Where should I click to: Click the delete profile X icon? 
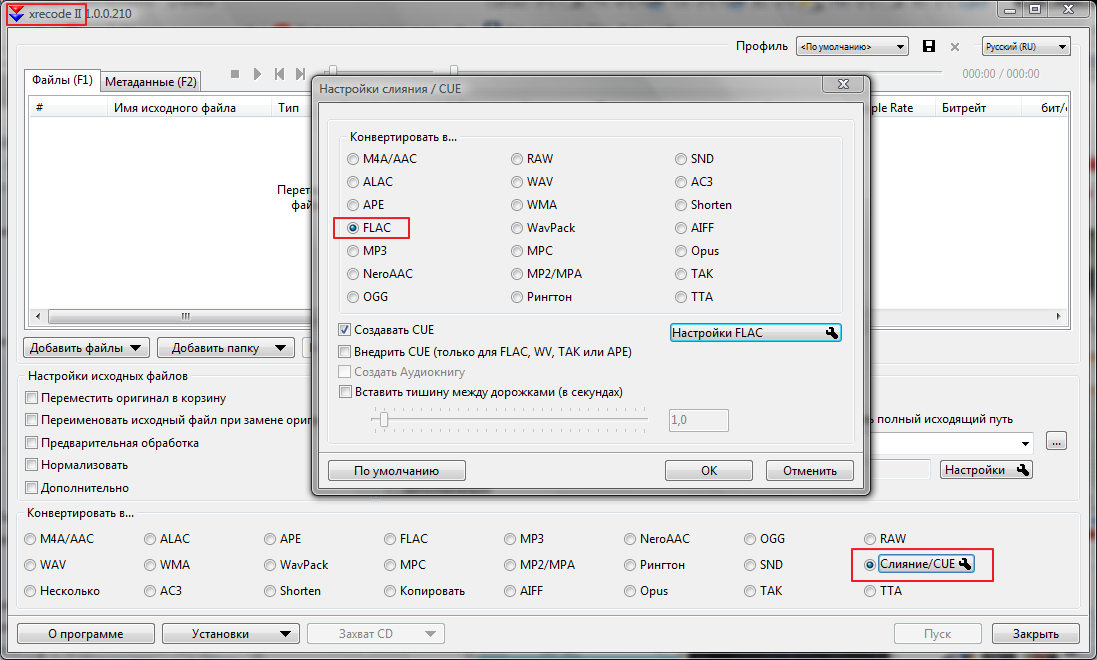tap(954, 47)
